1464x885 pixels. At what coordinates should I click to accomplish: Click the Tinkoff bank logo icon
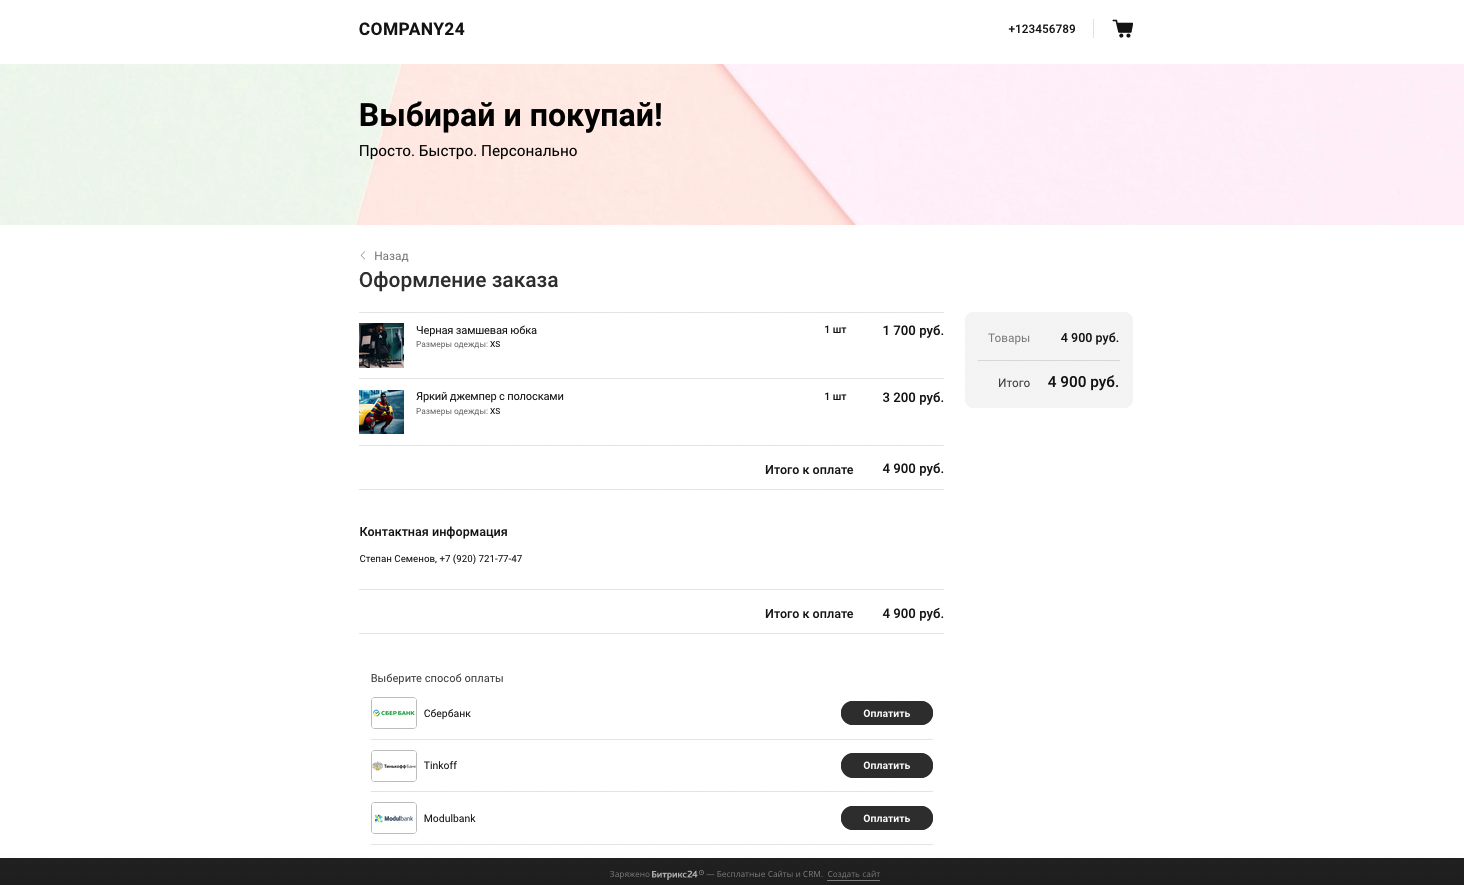(394, 766)
